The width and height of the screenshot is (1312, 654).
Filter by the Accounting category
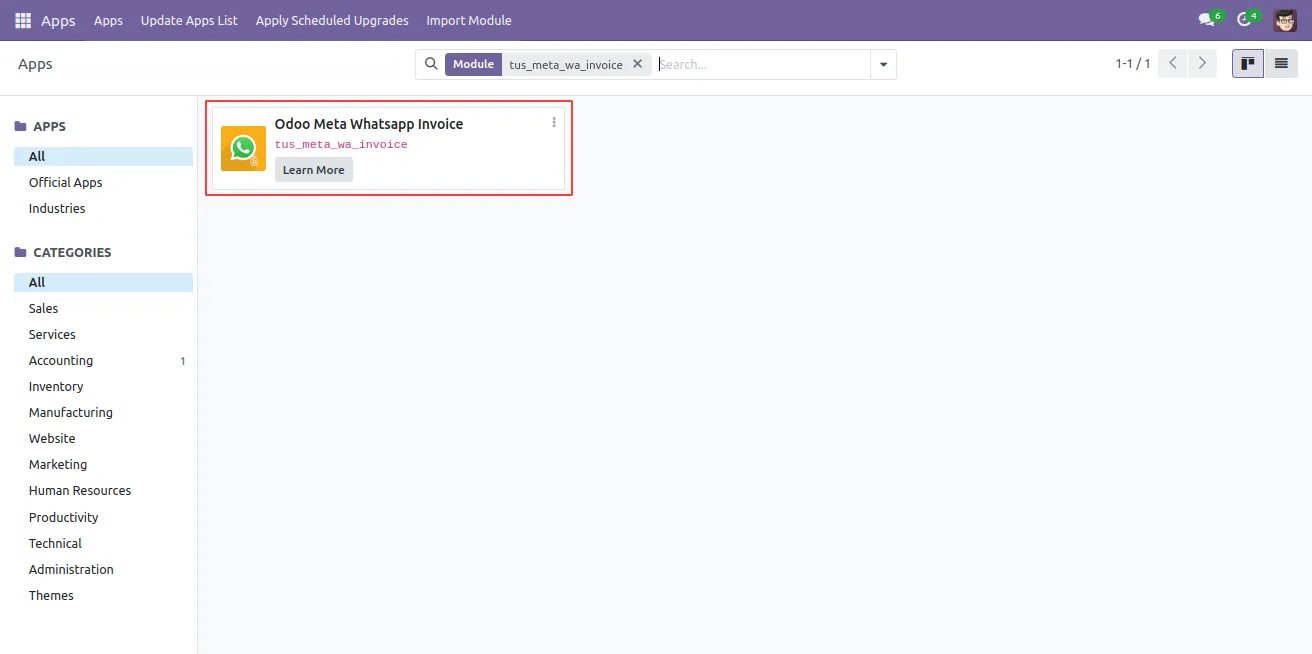103,360
